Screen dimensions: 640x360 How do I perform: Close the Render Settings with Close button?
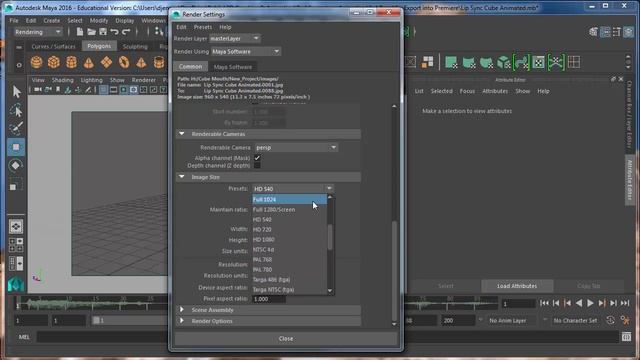tap(286, 338)
